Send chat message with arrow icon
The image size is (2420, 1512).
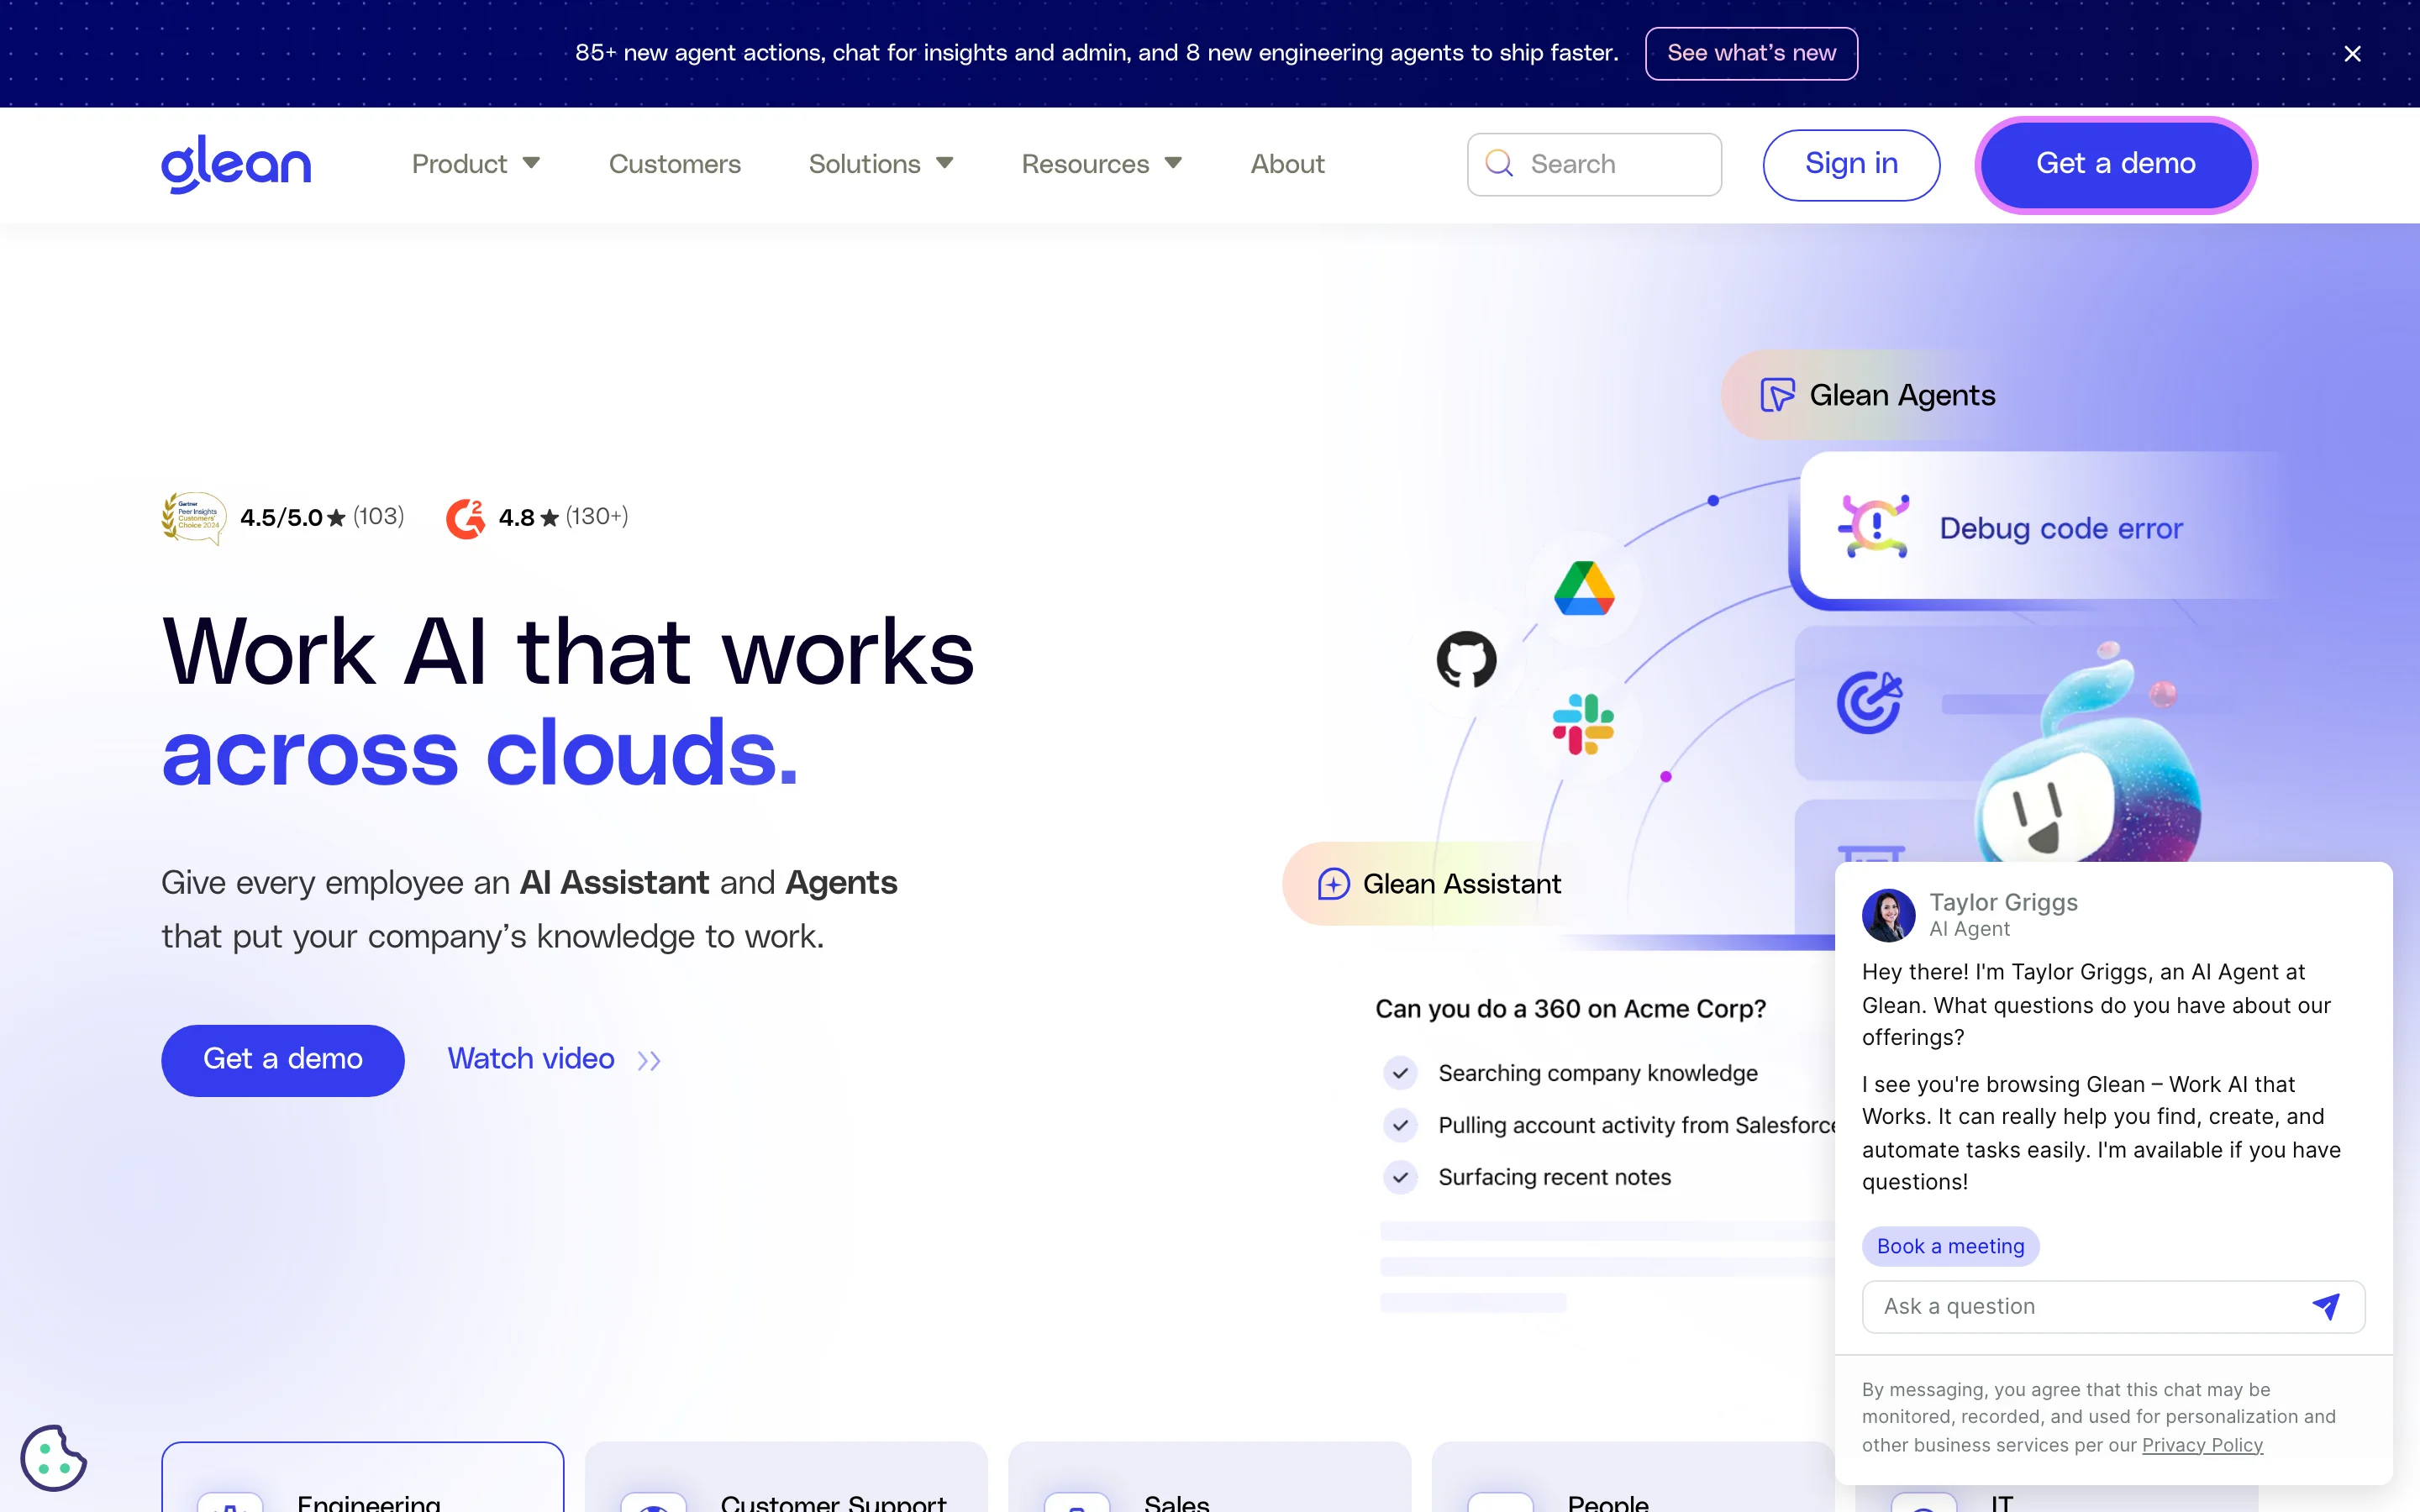pyautogui.click(x=2326, y=1306)
